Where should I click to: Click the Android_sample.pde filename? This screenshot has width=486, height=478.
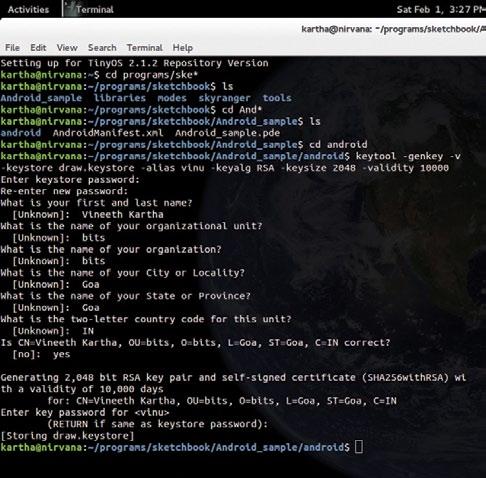tap(227, 133)
